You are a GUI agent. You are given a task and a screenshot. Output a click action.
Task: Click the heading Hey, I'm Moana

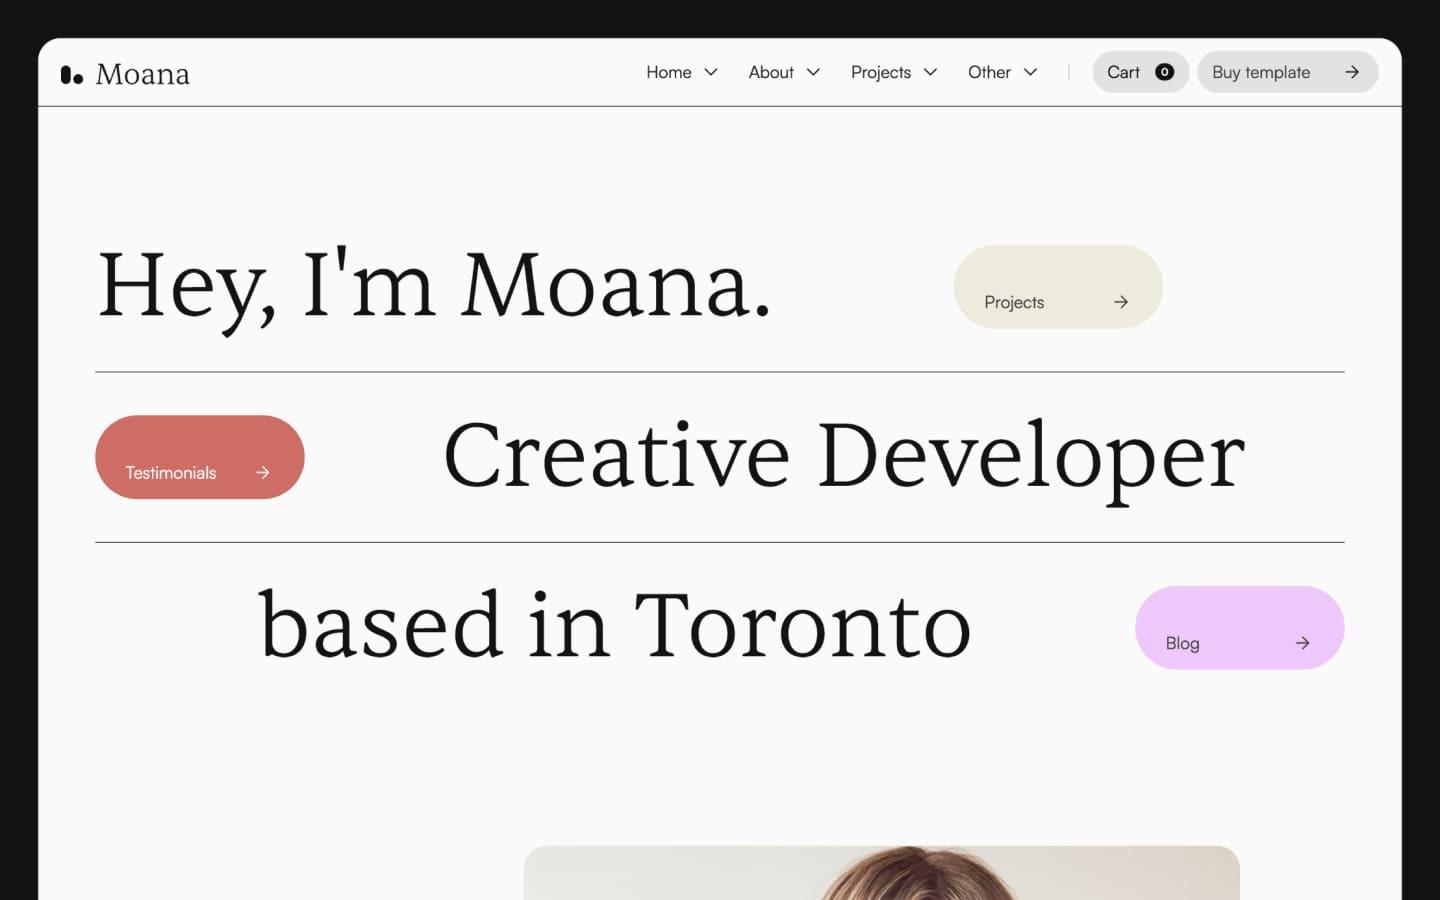point(436,287)
